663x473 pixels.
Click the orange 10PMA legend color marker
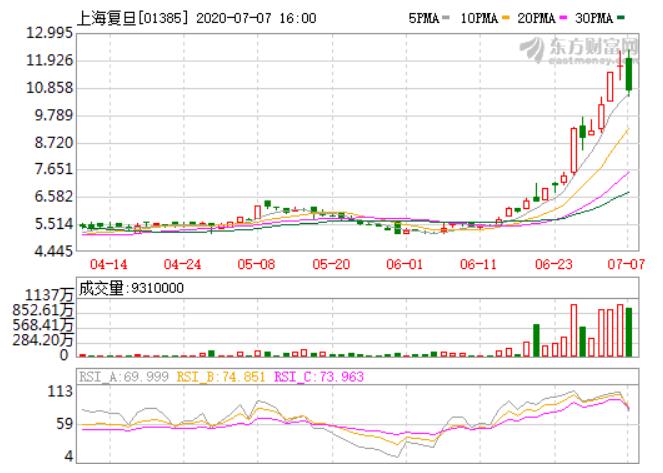tap(506, 18)
